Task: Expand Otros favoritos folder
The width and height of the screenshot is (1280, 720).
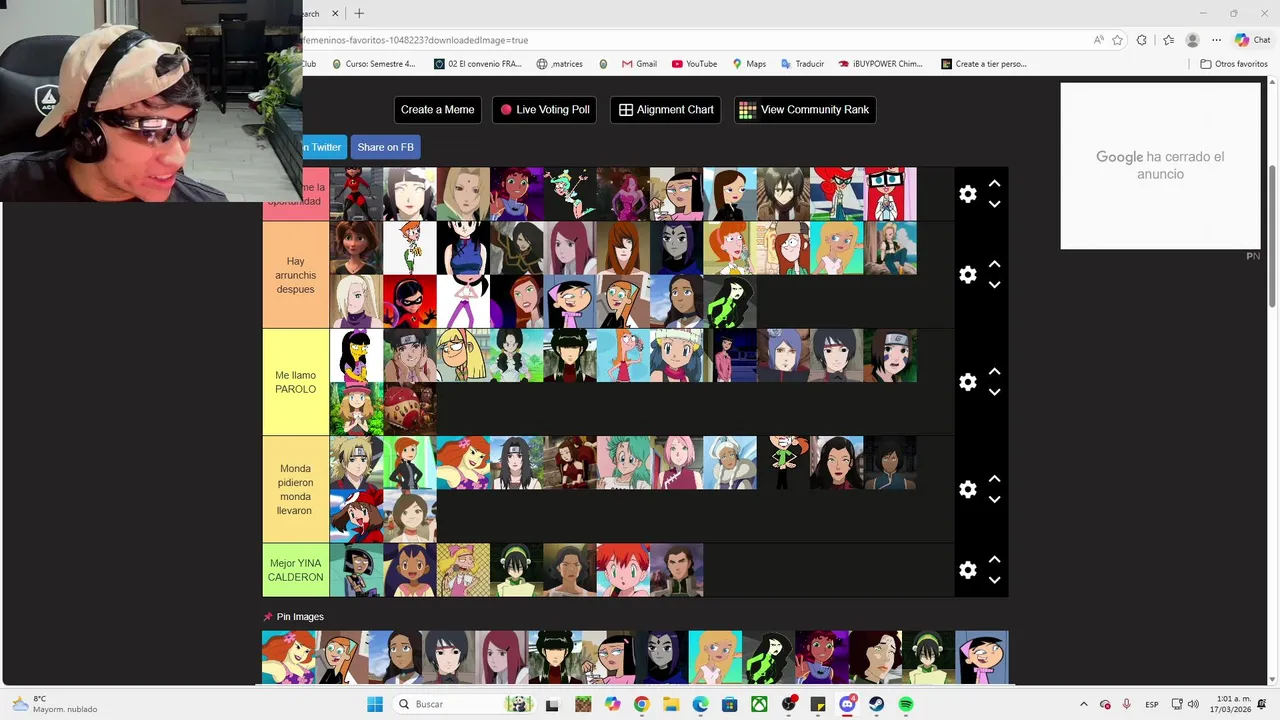Action: pyautogui.click(x=1234, y=64)
